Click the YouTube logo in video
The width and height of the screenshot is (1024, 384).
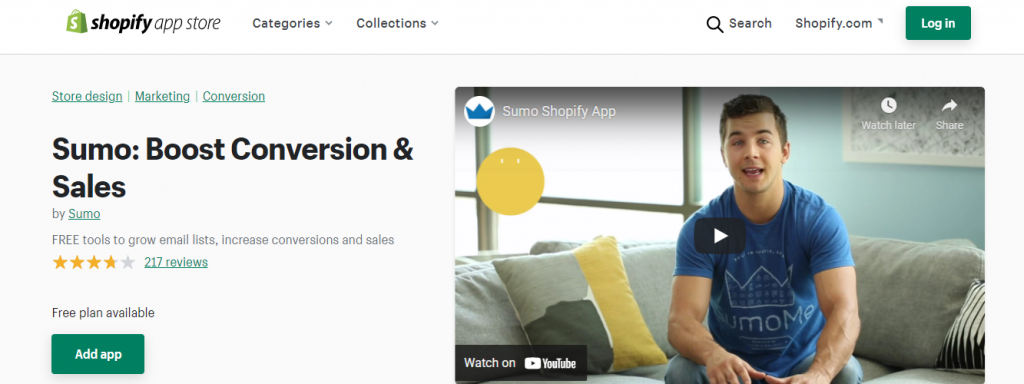click(550, 363)
